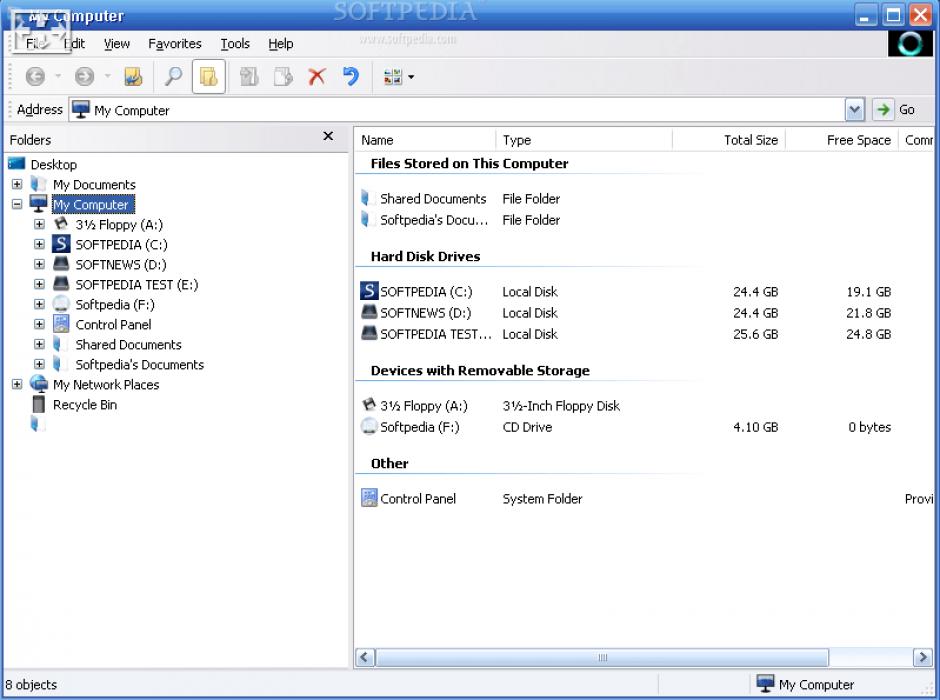Image resolution: width=940 pixels, height=700 pixels.
Task: Click the blue Undo arrow
Action: 351,76
